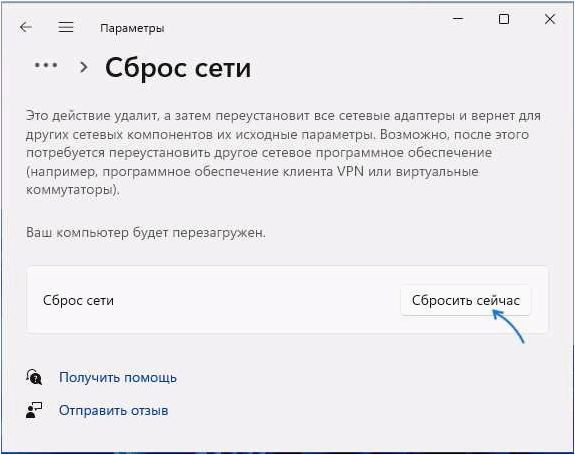Click the get help headset icon

pyautogui.click(x=34, y=377)
